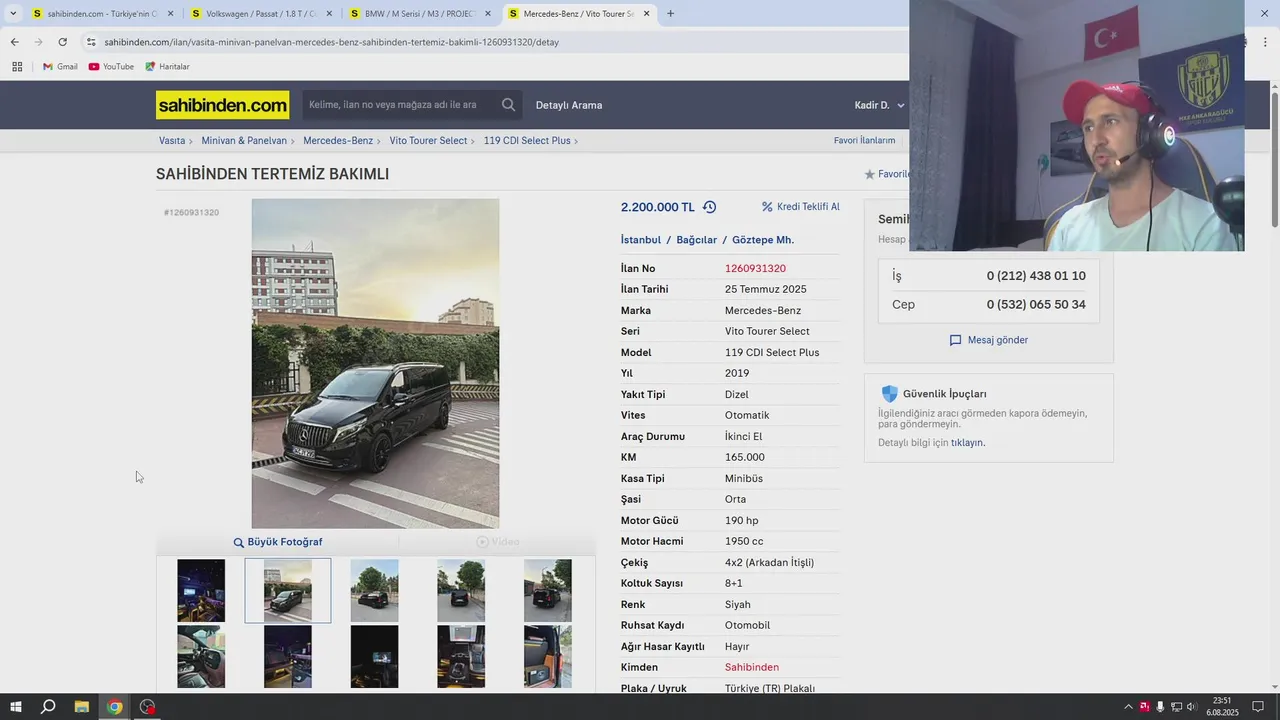1280x720 pixels.
Task: Reload the page with refresh icon
Action: [x=62, y=42]
